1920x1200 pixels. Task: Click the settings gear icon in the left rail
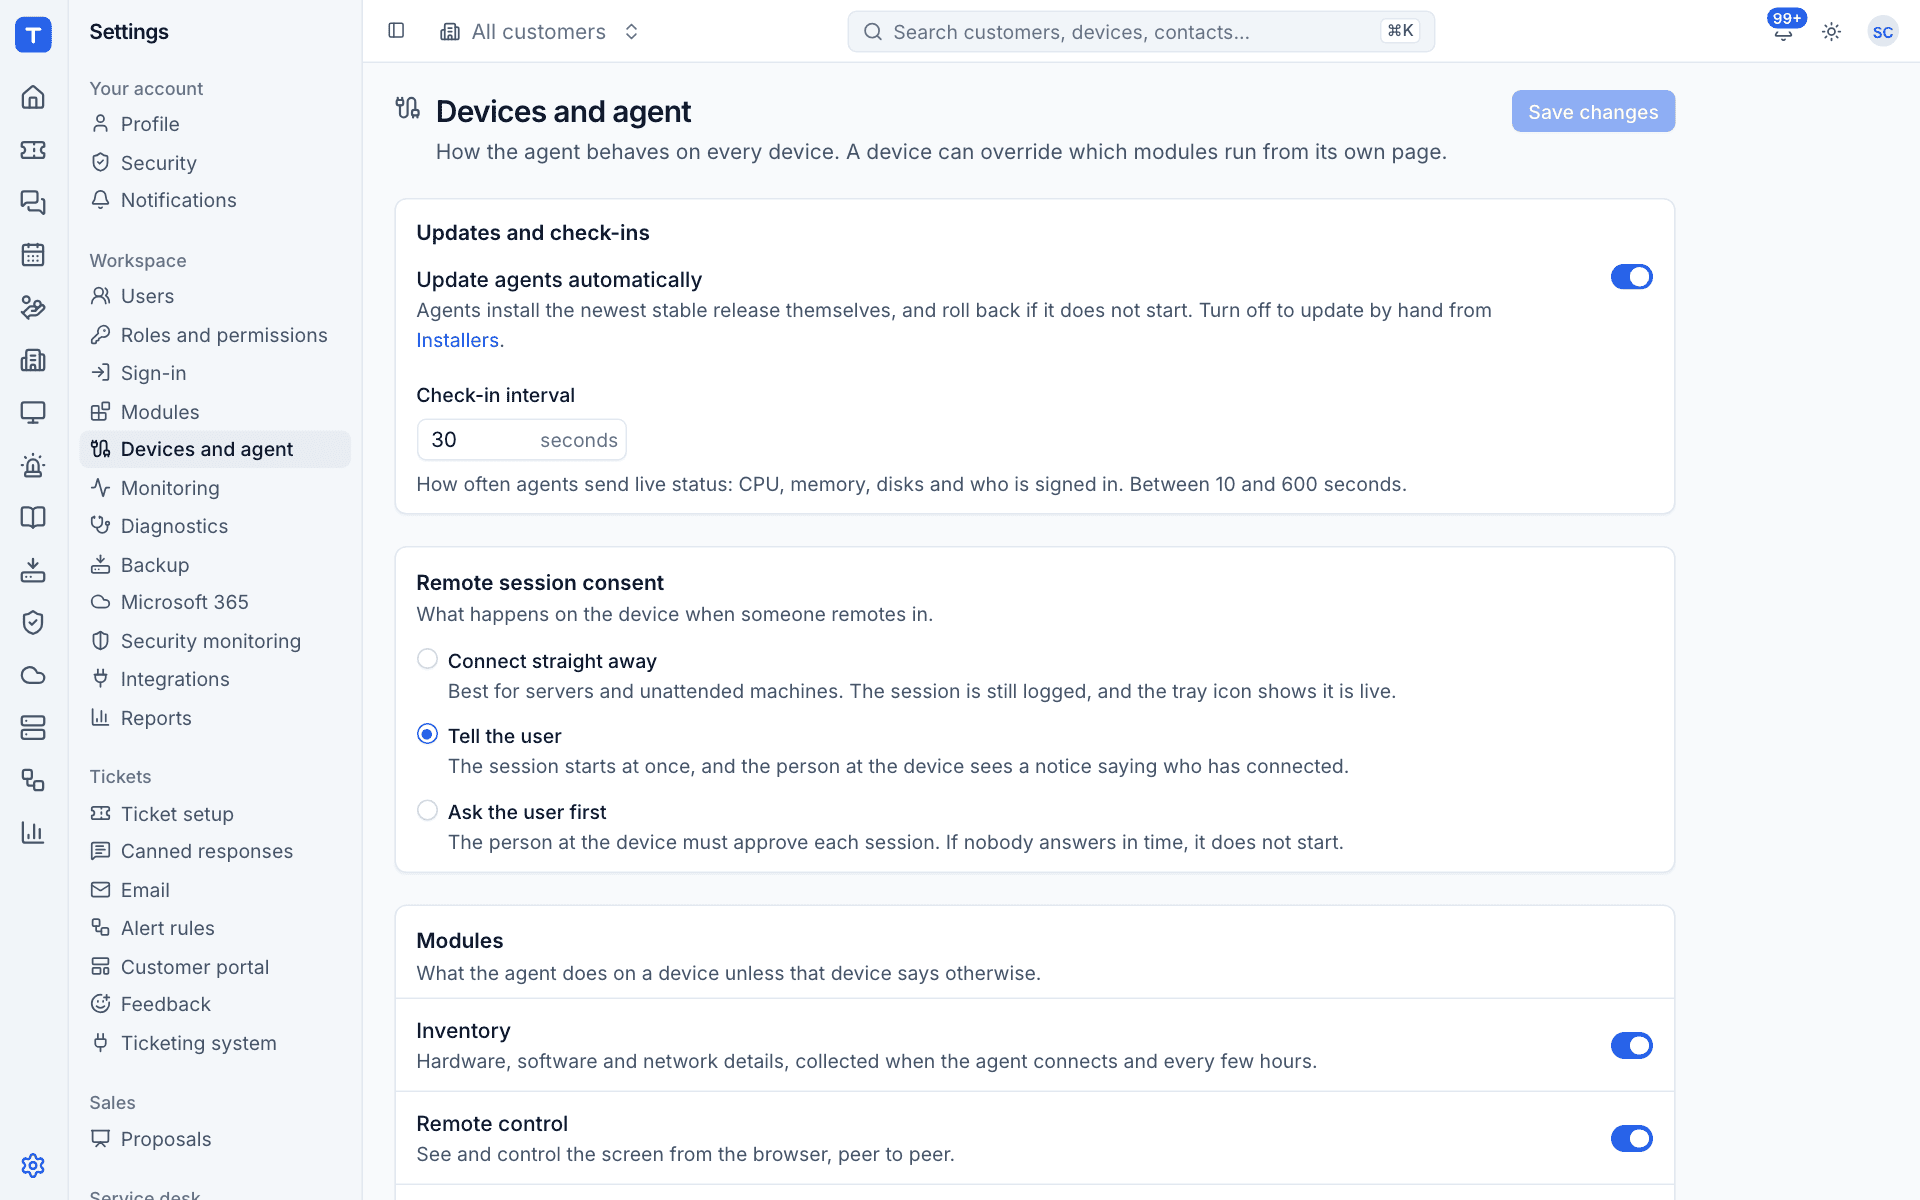[33, 1165]
